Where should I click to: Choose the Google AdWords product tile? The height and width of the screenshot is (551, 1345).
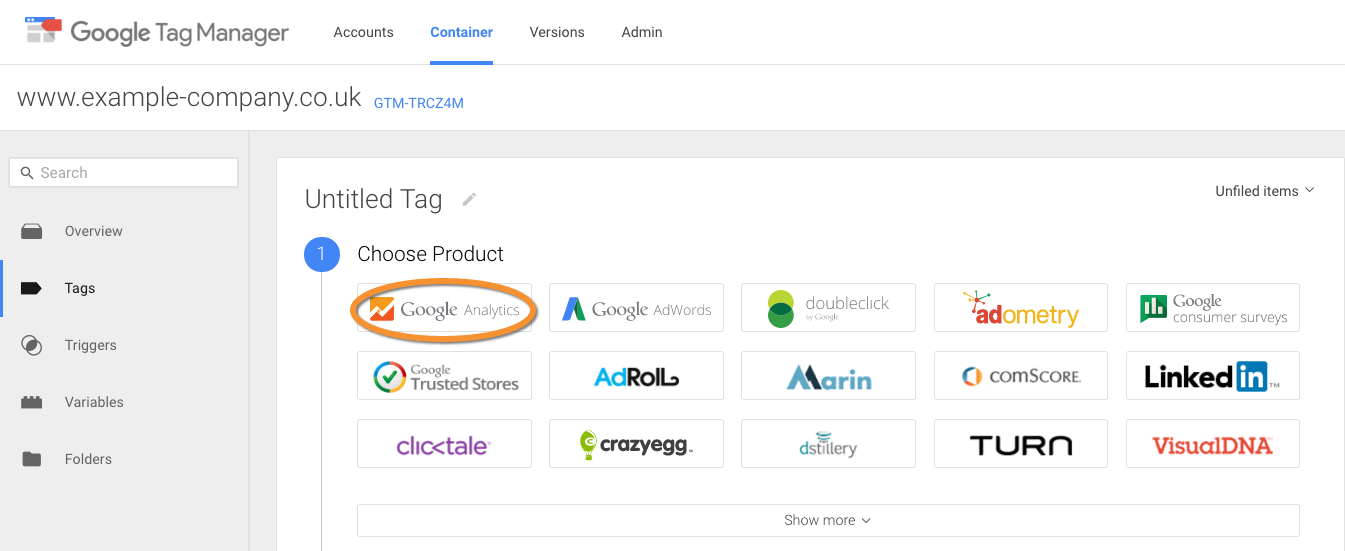click(636, 308)
